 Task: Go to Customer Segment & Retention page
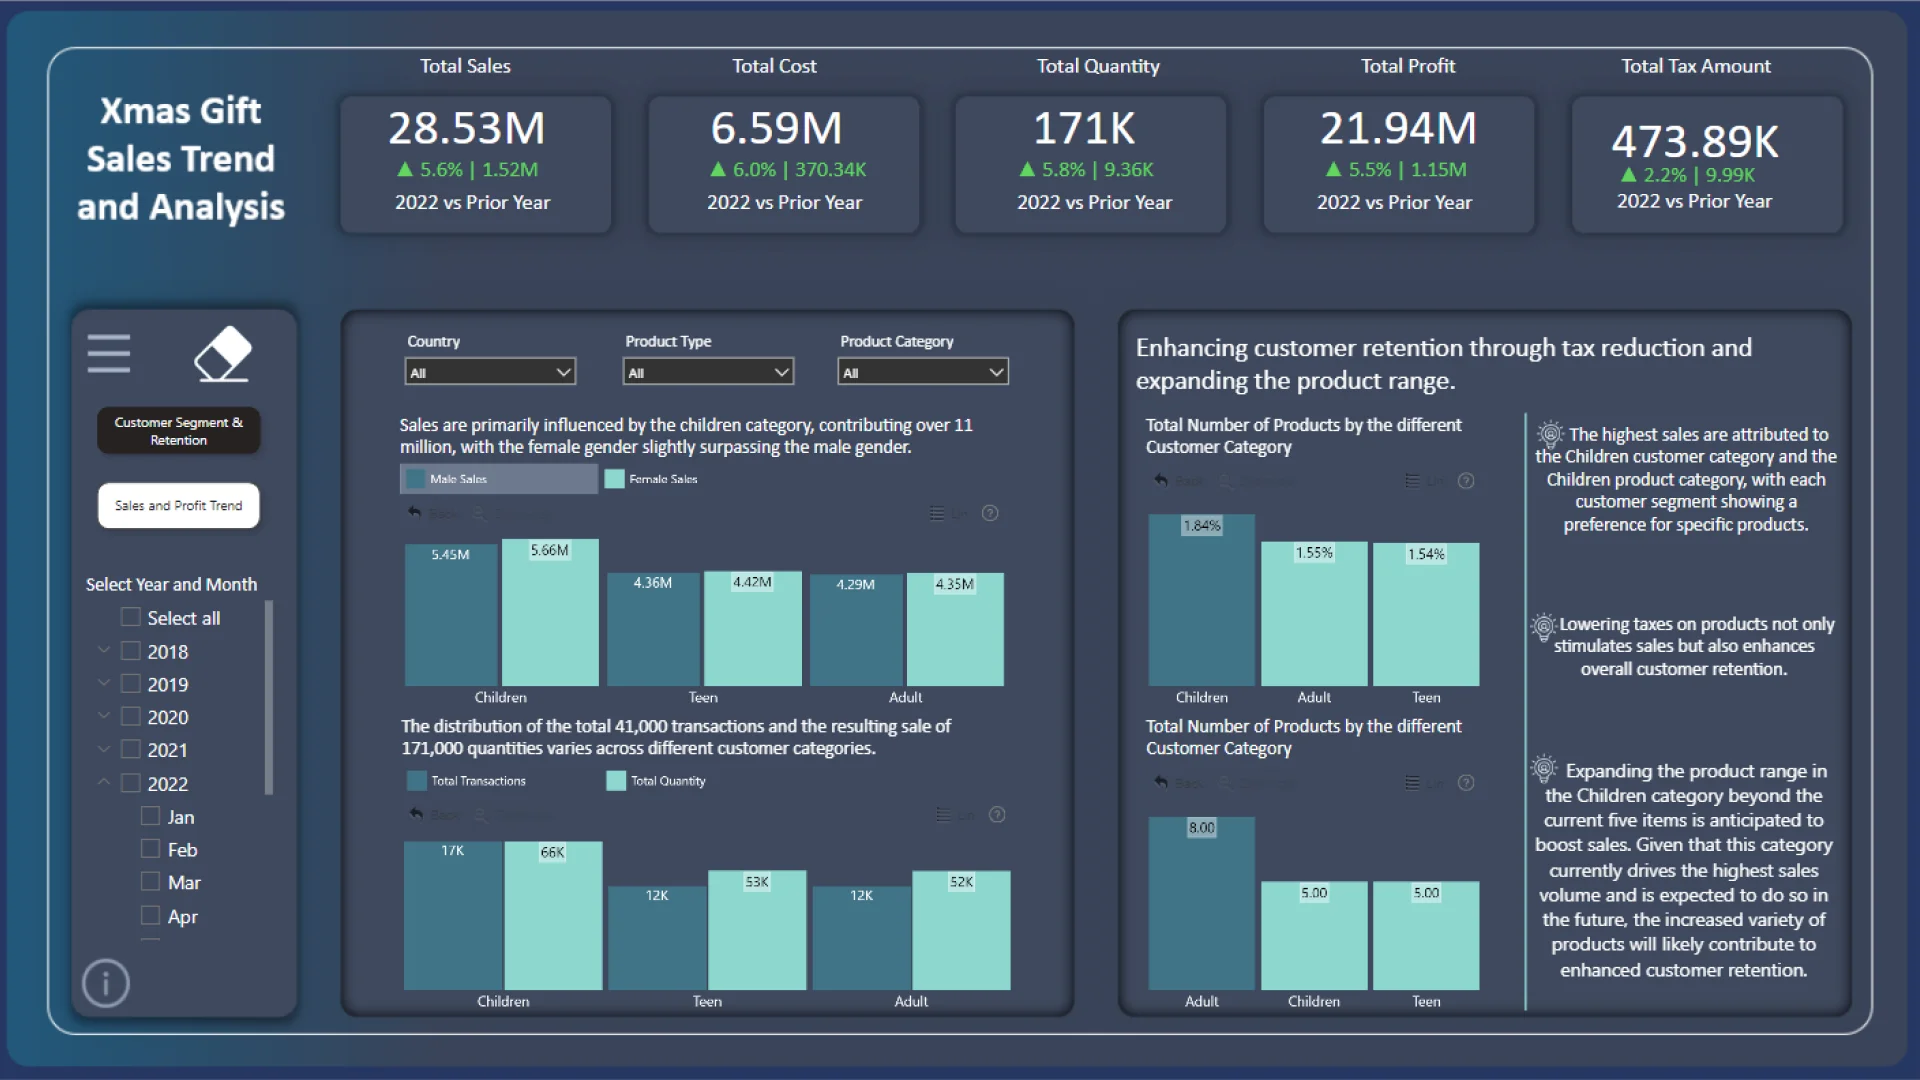point(179,431)
